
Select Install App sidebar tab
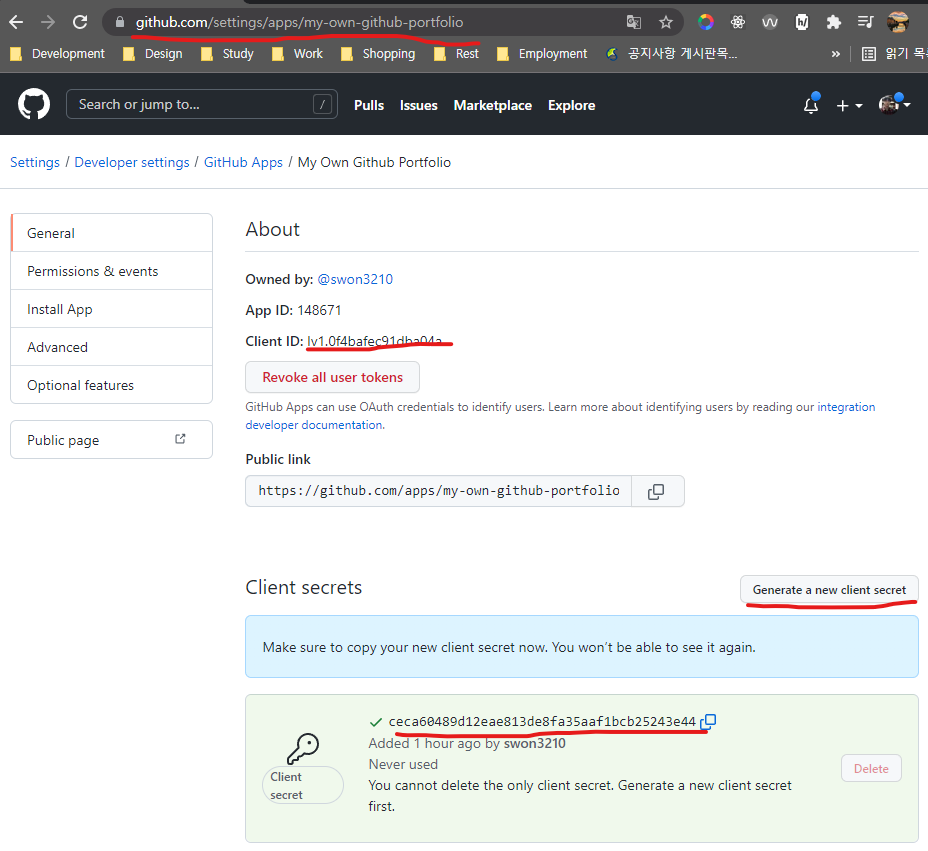click(111, 309)
